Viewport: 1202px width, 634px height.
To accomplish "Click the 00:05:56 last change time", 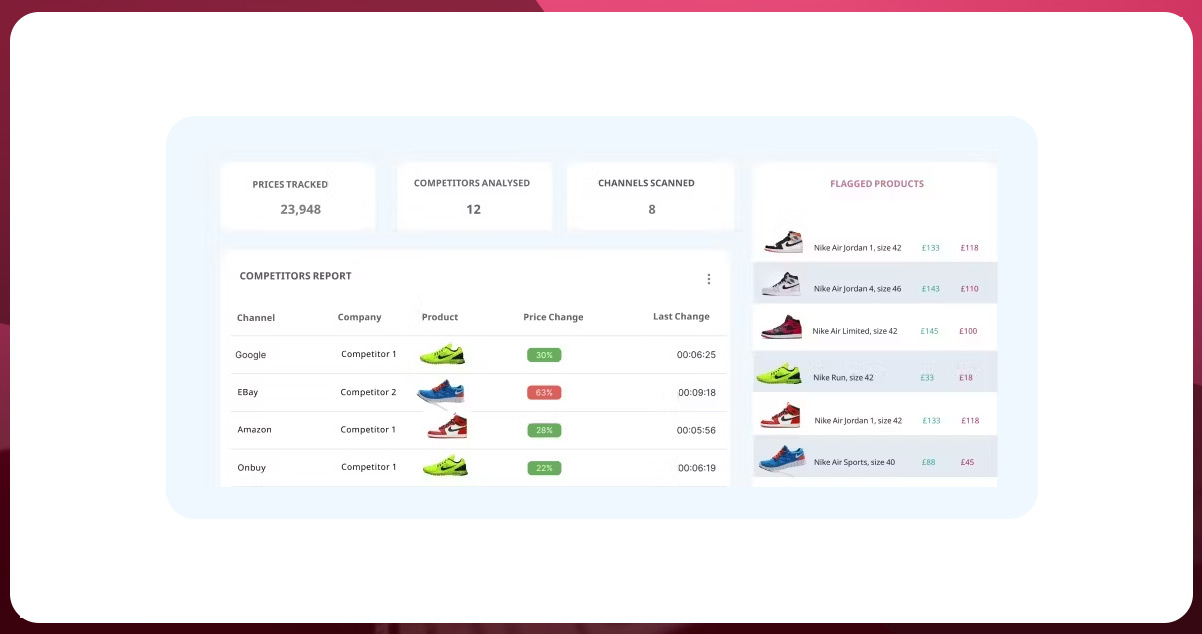I will pyautogui.click(x=696, y=430).
